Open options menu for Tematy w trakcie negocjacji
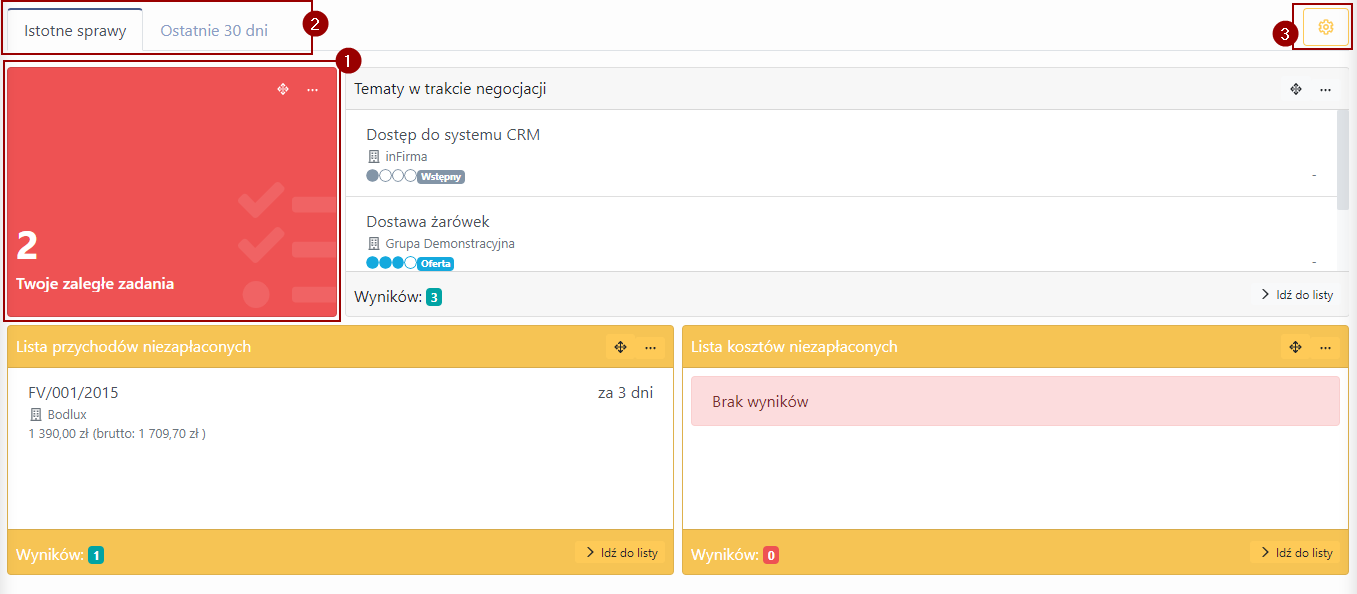1357x594 pixels. [x=1326, y=89]
